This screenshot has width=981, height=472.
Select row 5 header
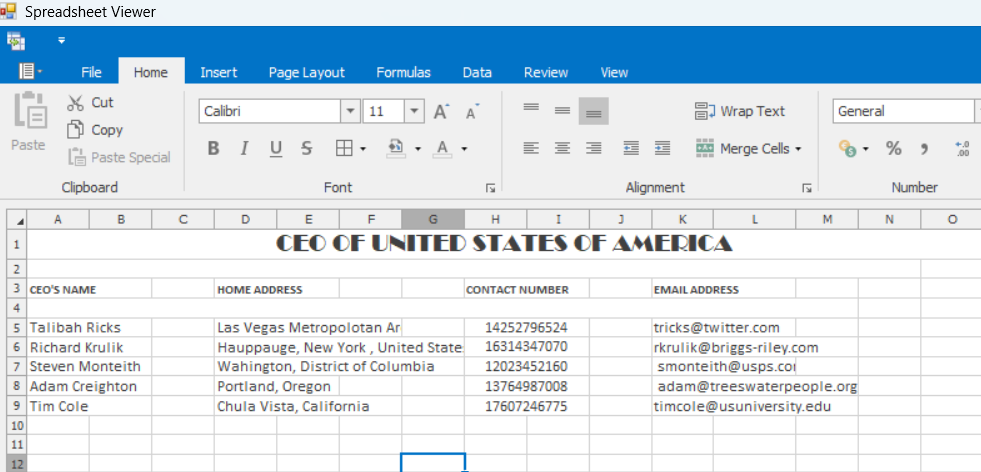(17, 327)
